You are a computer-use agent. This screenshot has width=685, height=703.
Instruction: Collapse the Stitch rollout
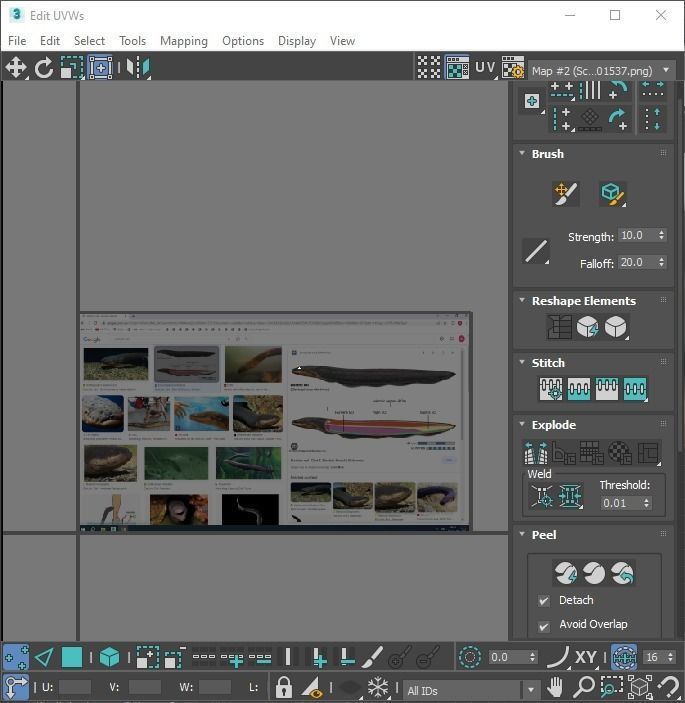522,362
